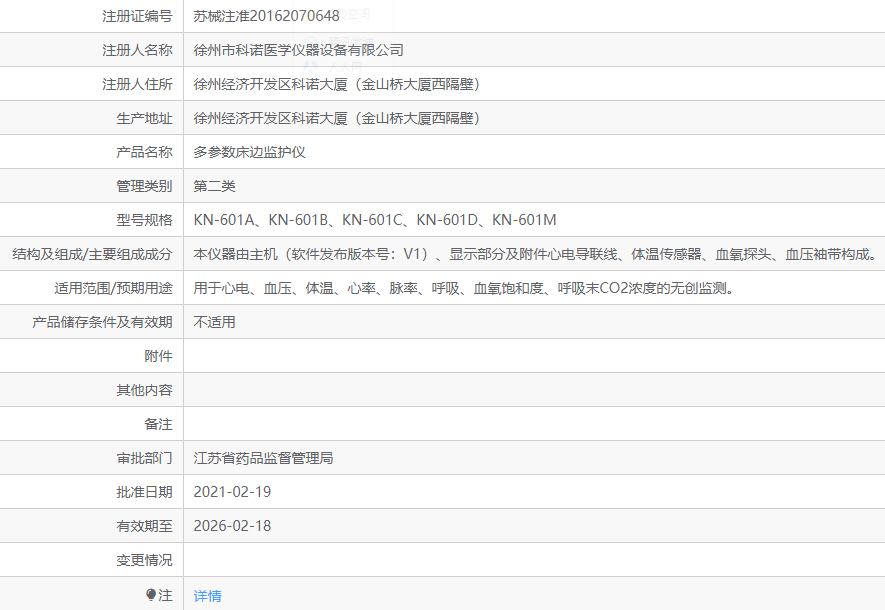This screenshot has width=885, height=610.
Task: Click the 结构及组成/主要组成成分 label
Action: [92, 254]
